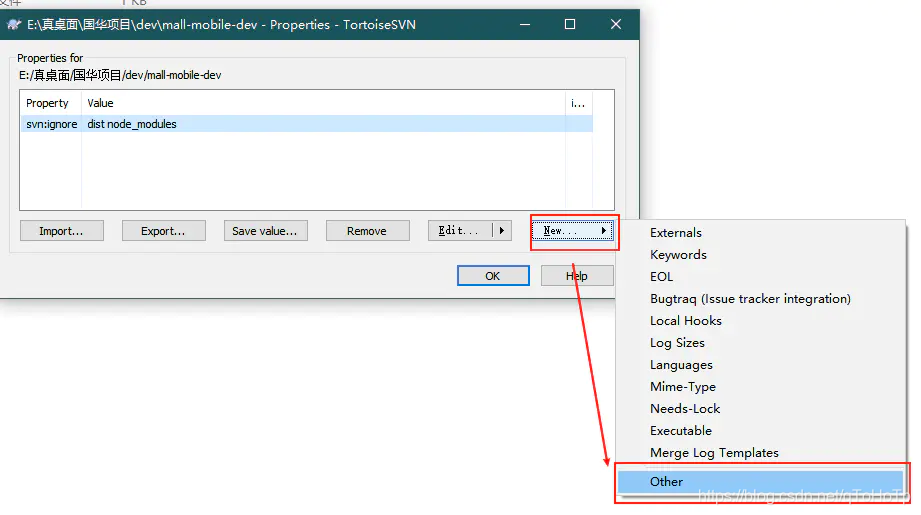The width and height of the screenshot is (921, 515).
Task: Click the Property column header
Action: [x=51, y=103]
